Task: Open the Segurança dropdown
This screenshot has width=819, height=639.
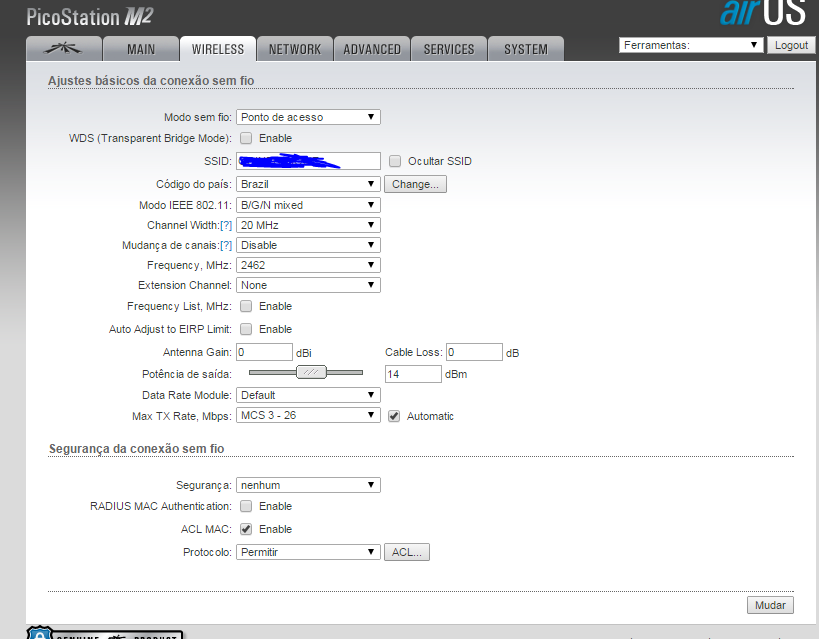Action: point(308,485)
